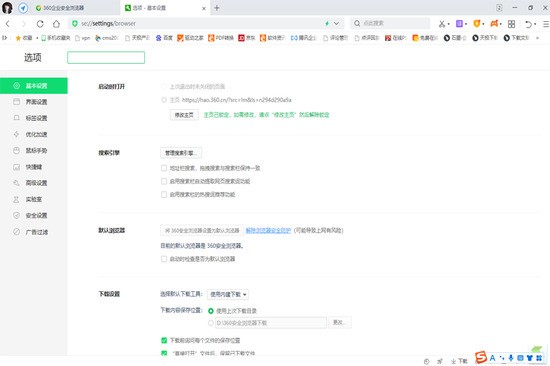Click the 下载 button in status bar
Image resolution: width=550 pixels, height=366 pixels.
point(459,361)
